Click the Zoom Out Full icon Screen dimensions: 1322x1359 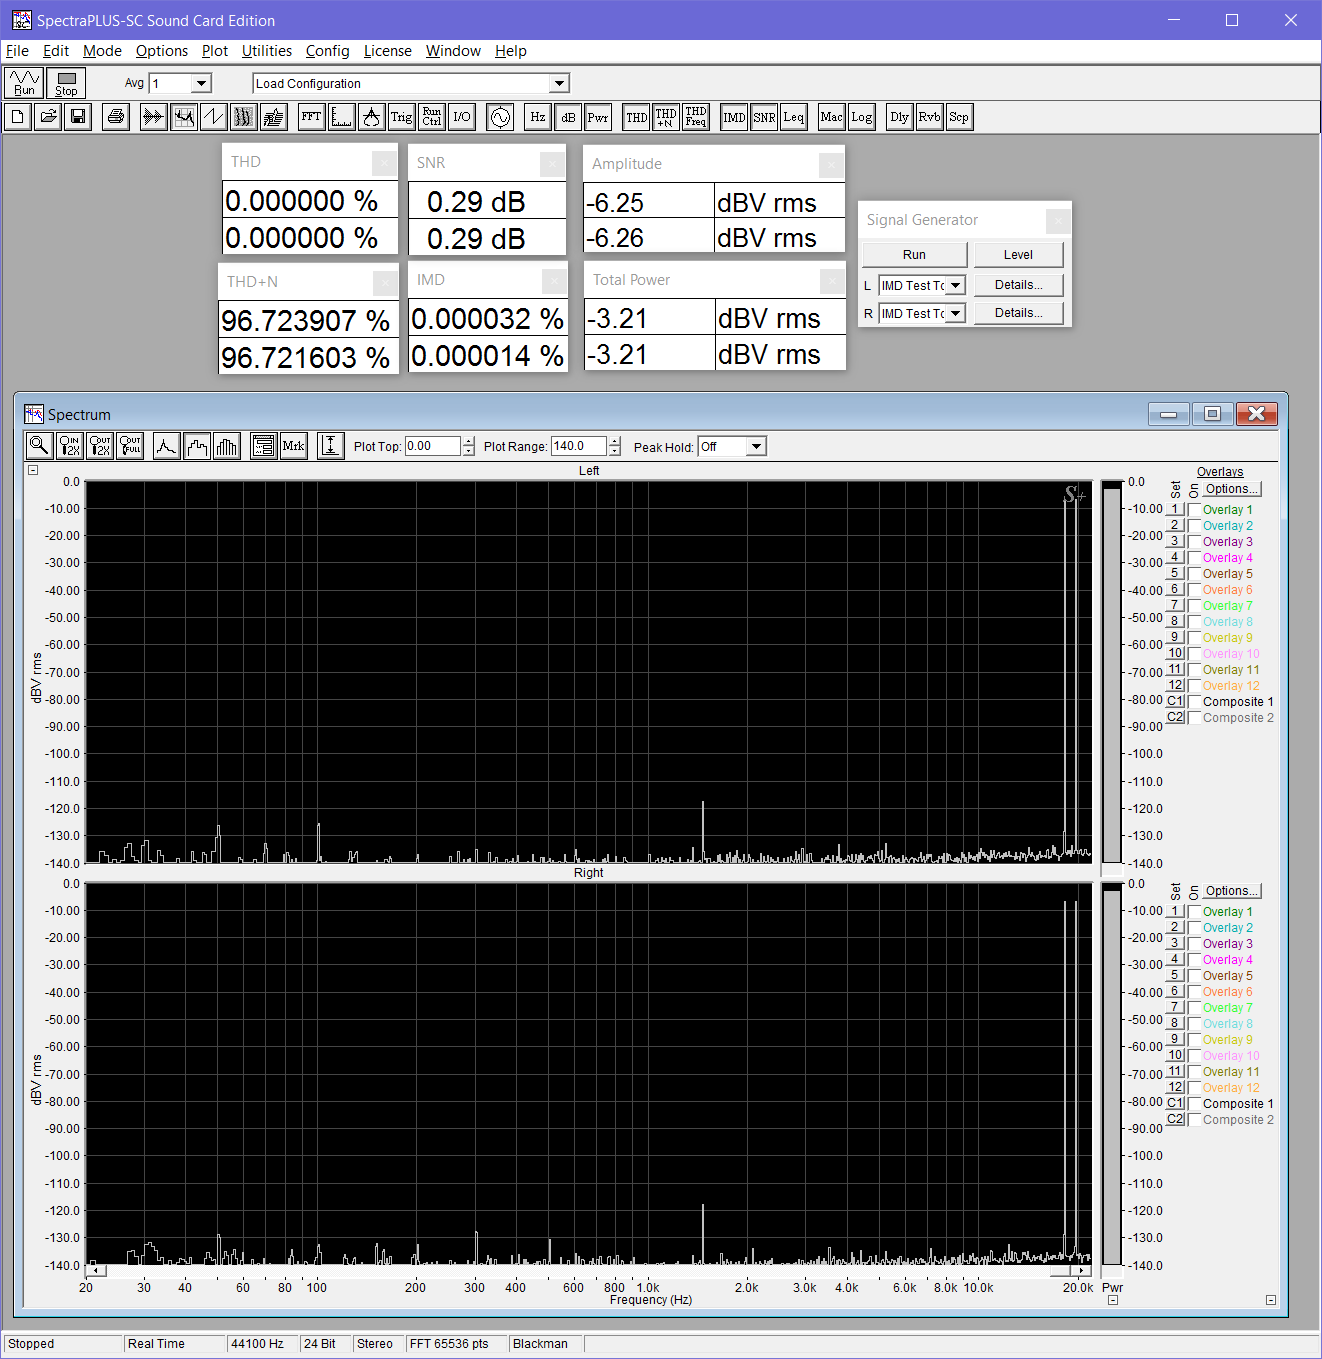pyautogui.click(x=130, y=446)
